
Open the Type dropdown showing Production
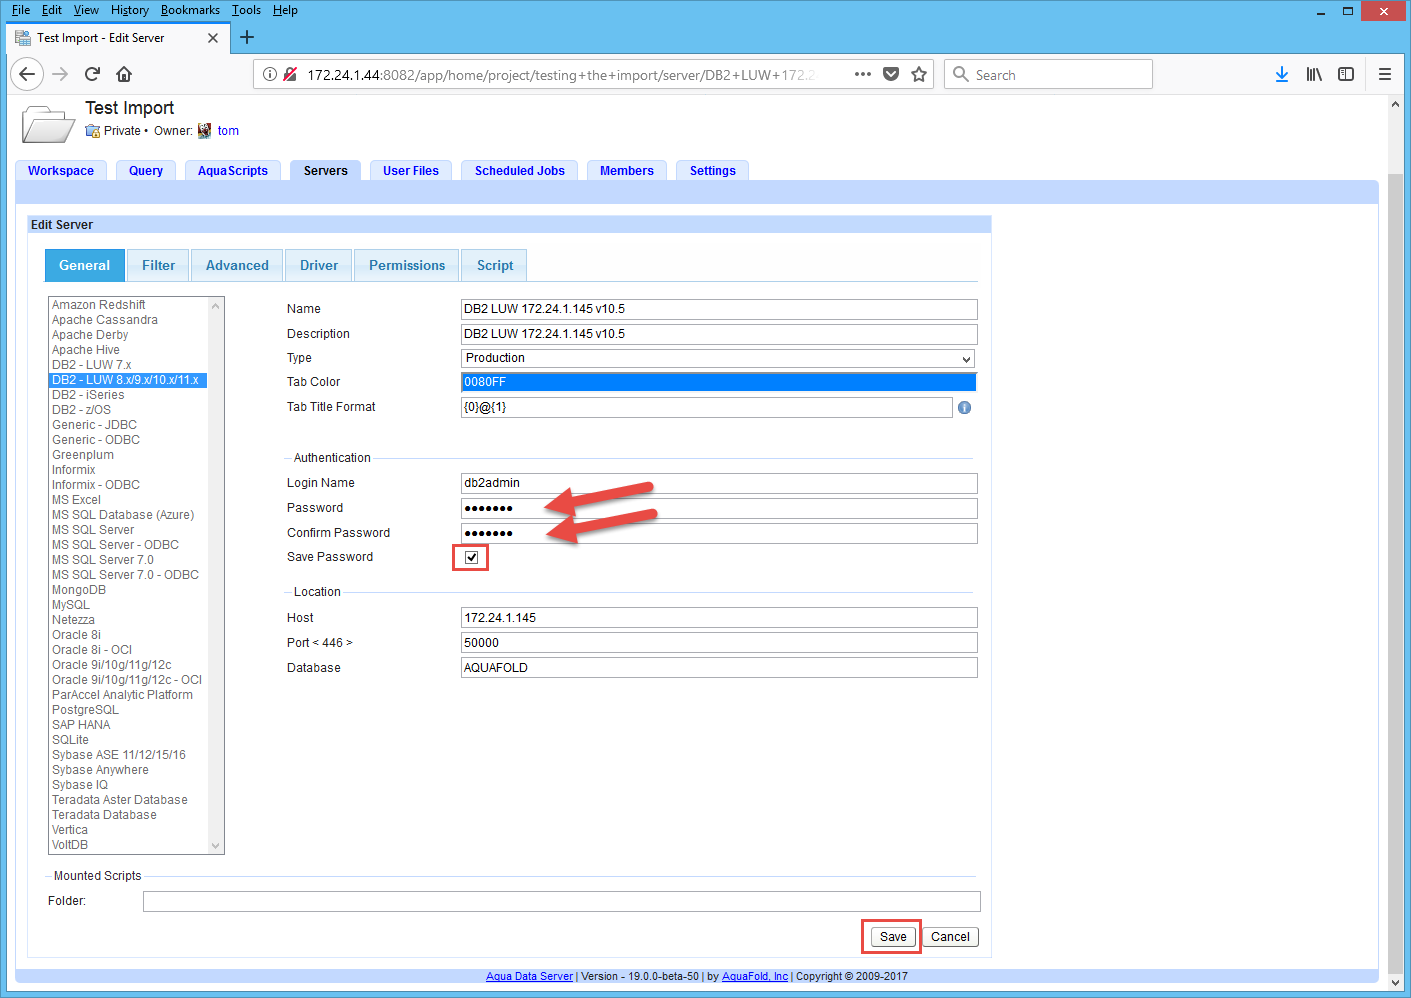[718, 358]
